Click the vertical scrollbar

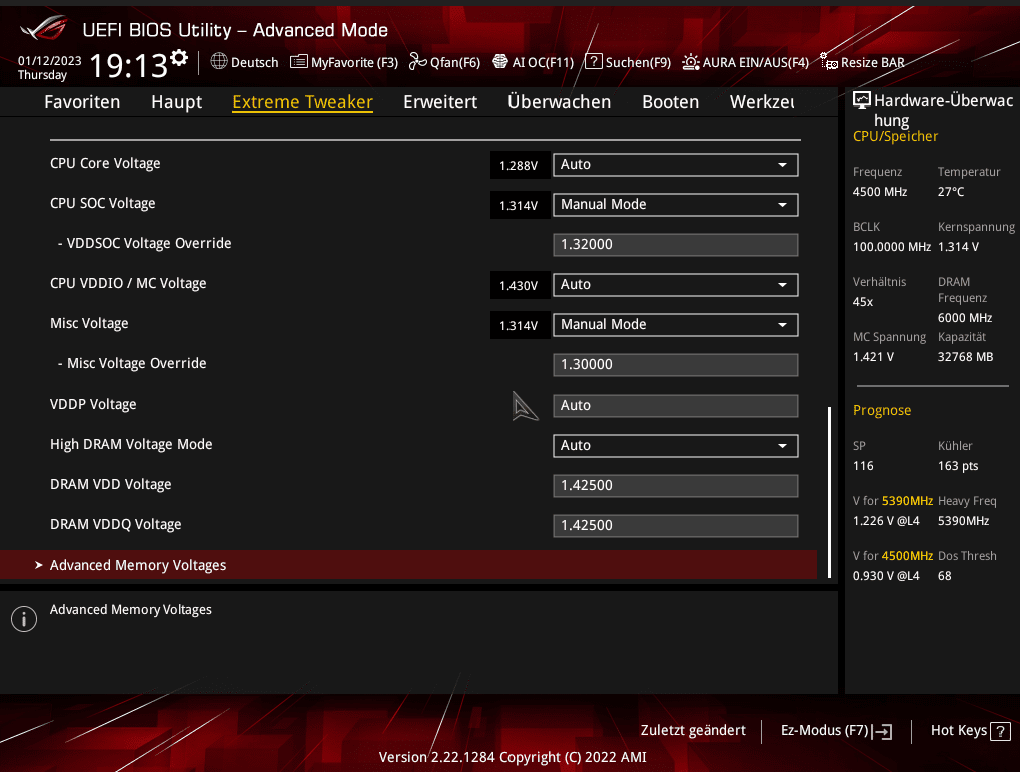(x=829, y=492)
